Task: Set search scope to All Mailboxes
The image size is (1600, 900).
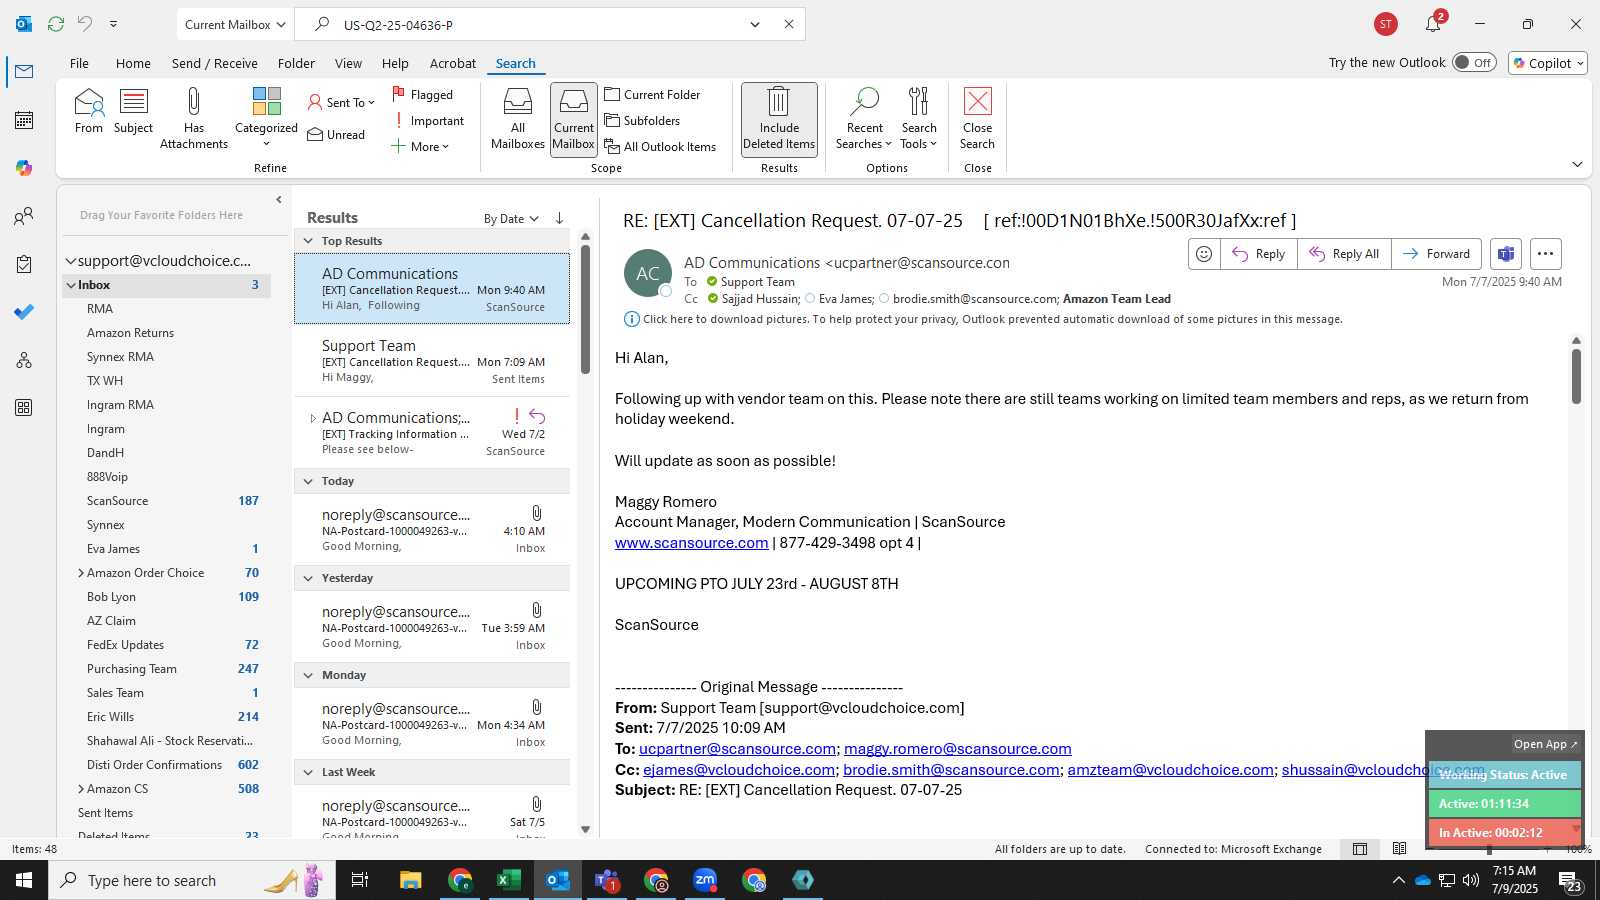Action: (x=518, y=118)
